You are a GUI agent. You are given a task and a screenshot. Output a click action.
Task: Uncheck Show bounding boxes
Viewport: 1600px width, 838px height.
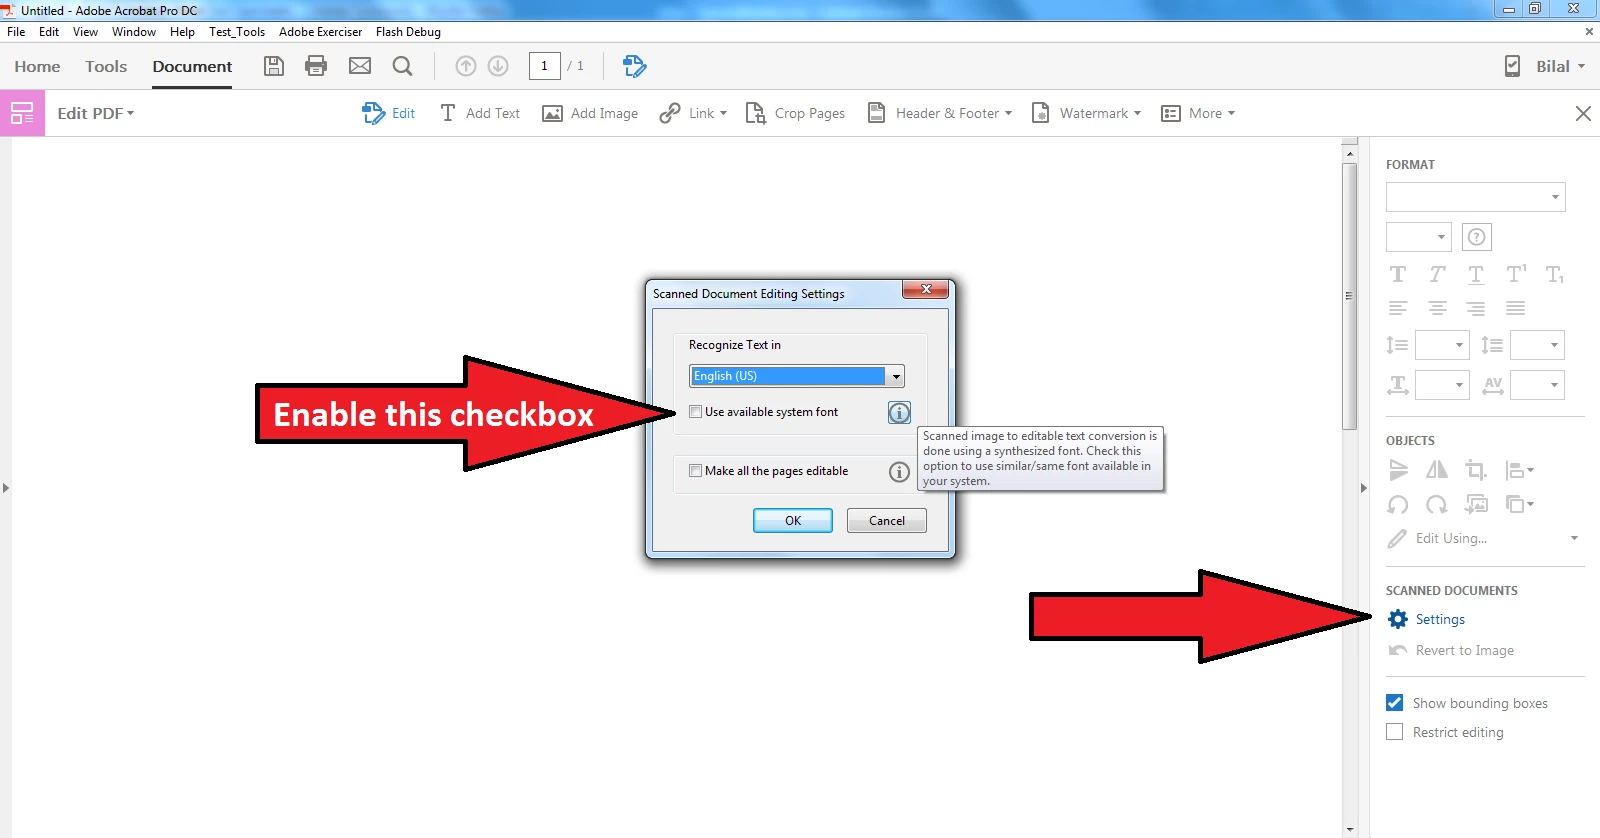(1395, 703)
